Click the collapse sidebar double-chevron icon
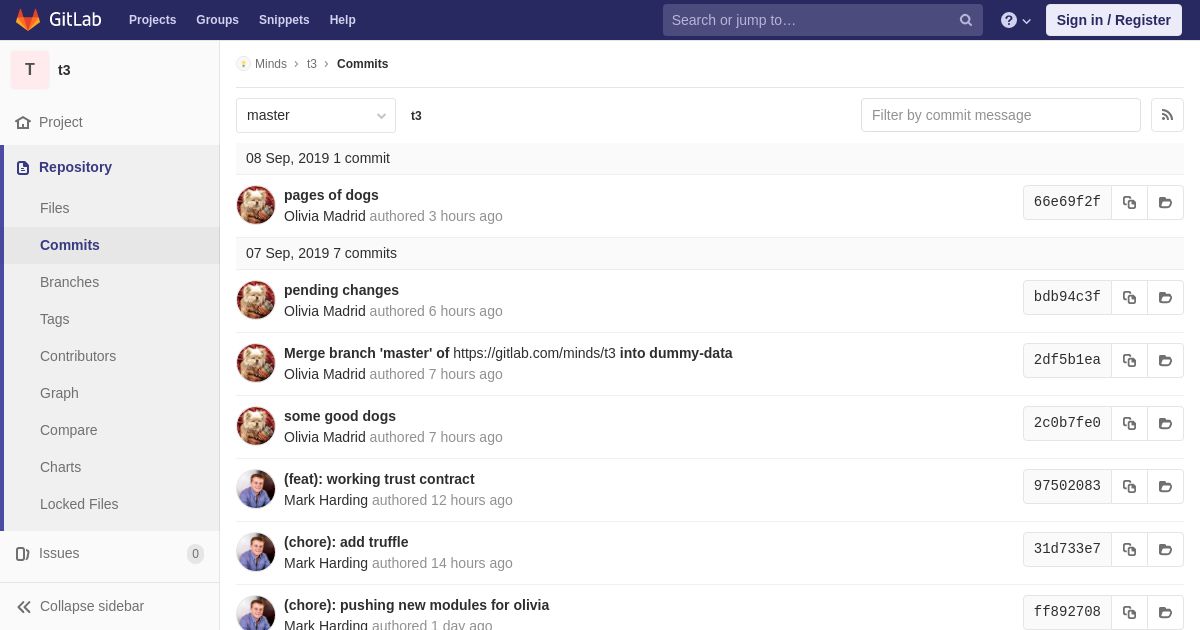This screenshot has height=630, width=1200. point(24,606)
